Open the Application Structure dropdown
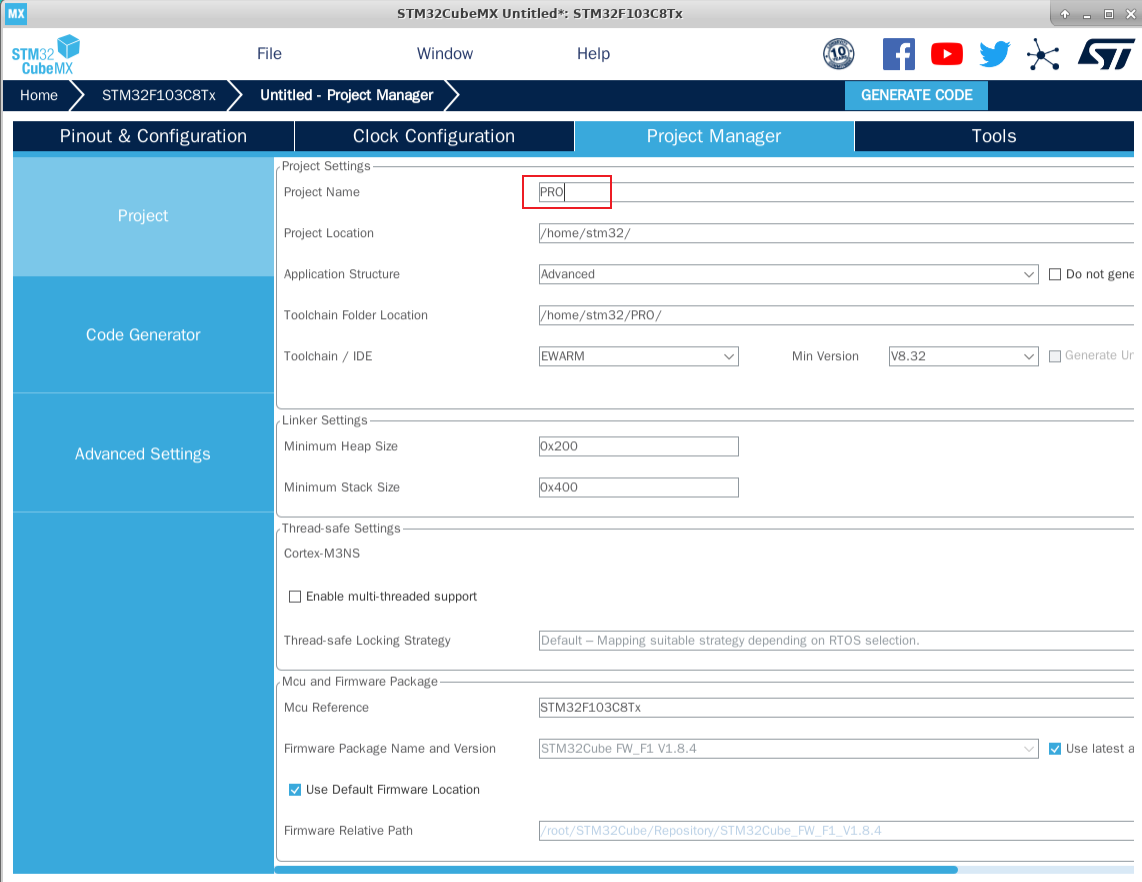This screenshot has height=882, width=1142. pyautogui.click(x=789, y=275)
